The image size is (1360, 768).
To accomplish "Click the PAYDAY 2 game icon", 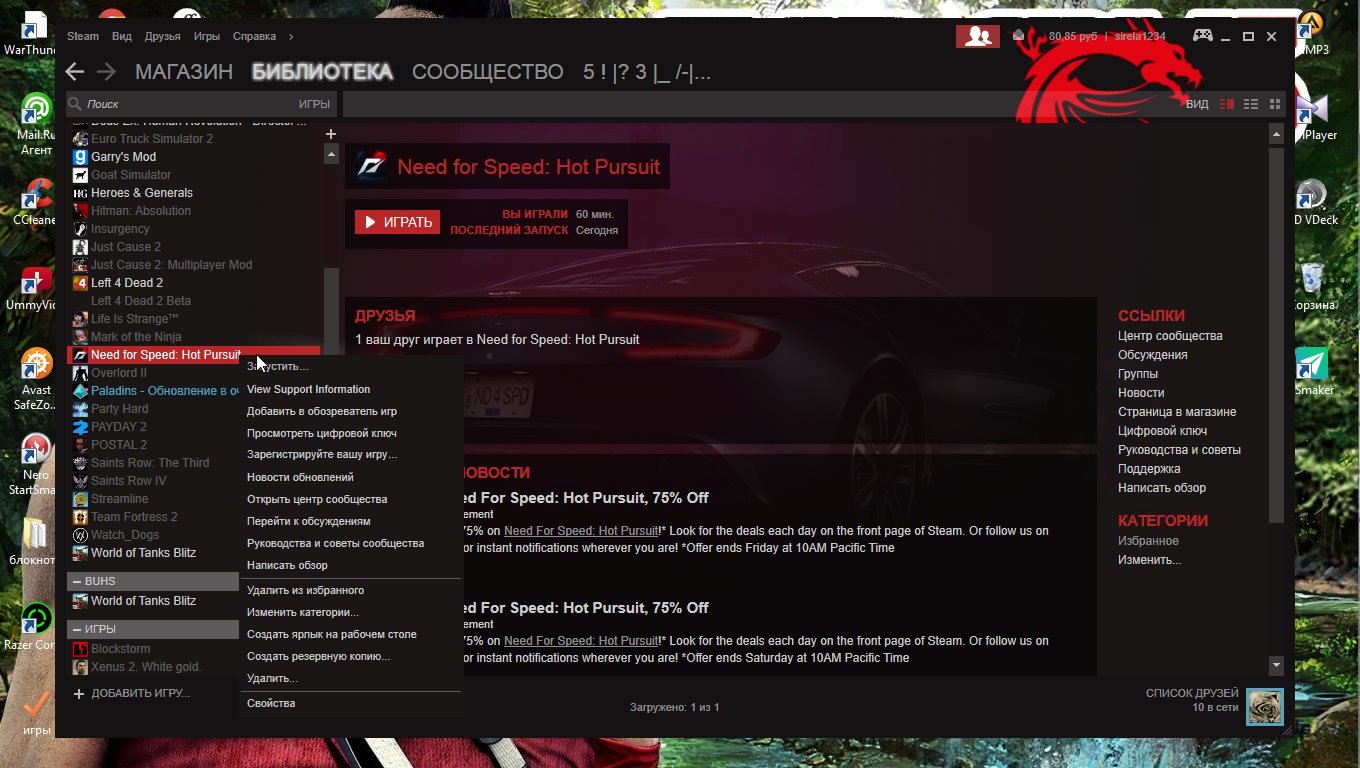I will pyautogui.click(x=81, y=427).
